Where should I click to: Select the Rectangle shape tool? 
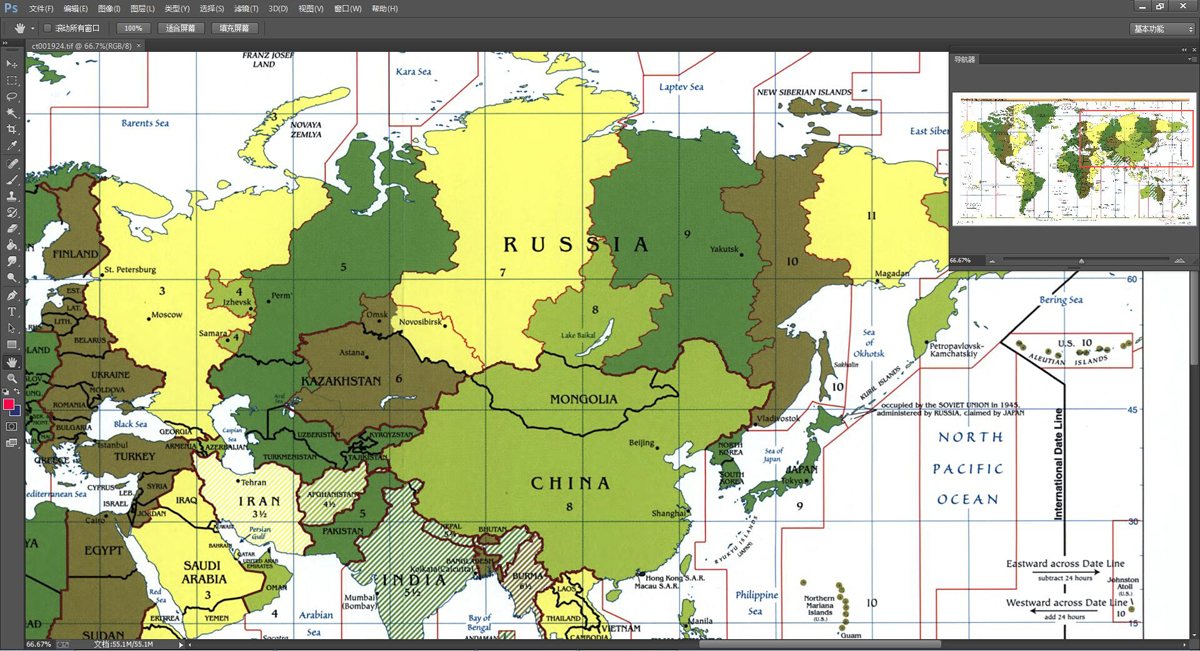12,345
